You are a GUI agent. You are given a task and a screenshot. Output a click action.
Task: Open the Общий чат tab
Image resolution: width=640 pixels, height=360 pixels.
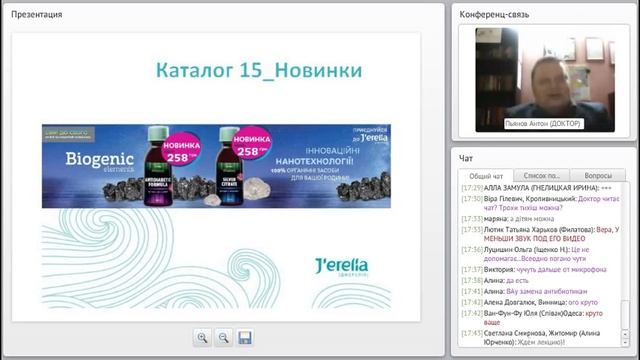point(486,176)
